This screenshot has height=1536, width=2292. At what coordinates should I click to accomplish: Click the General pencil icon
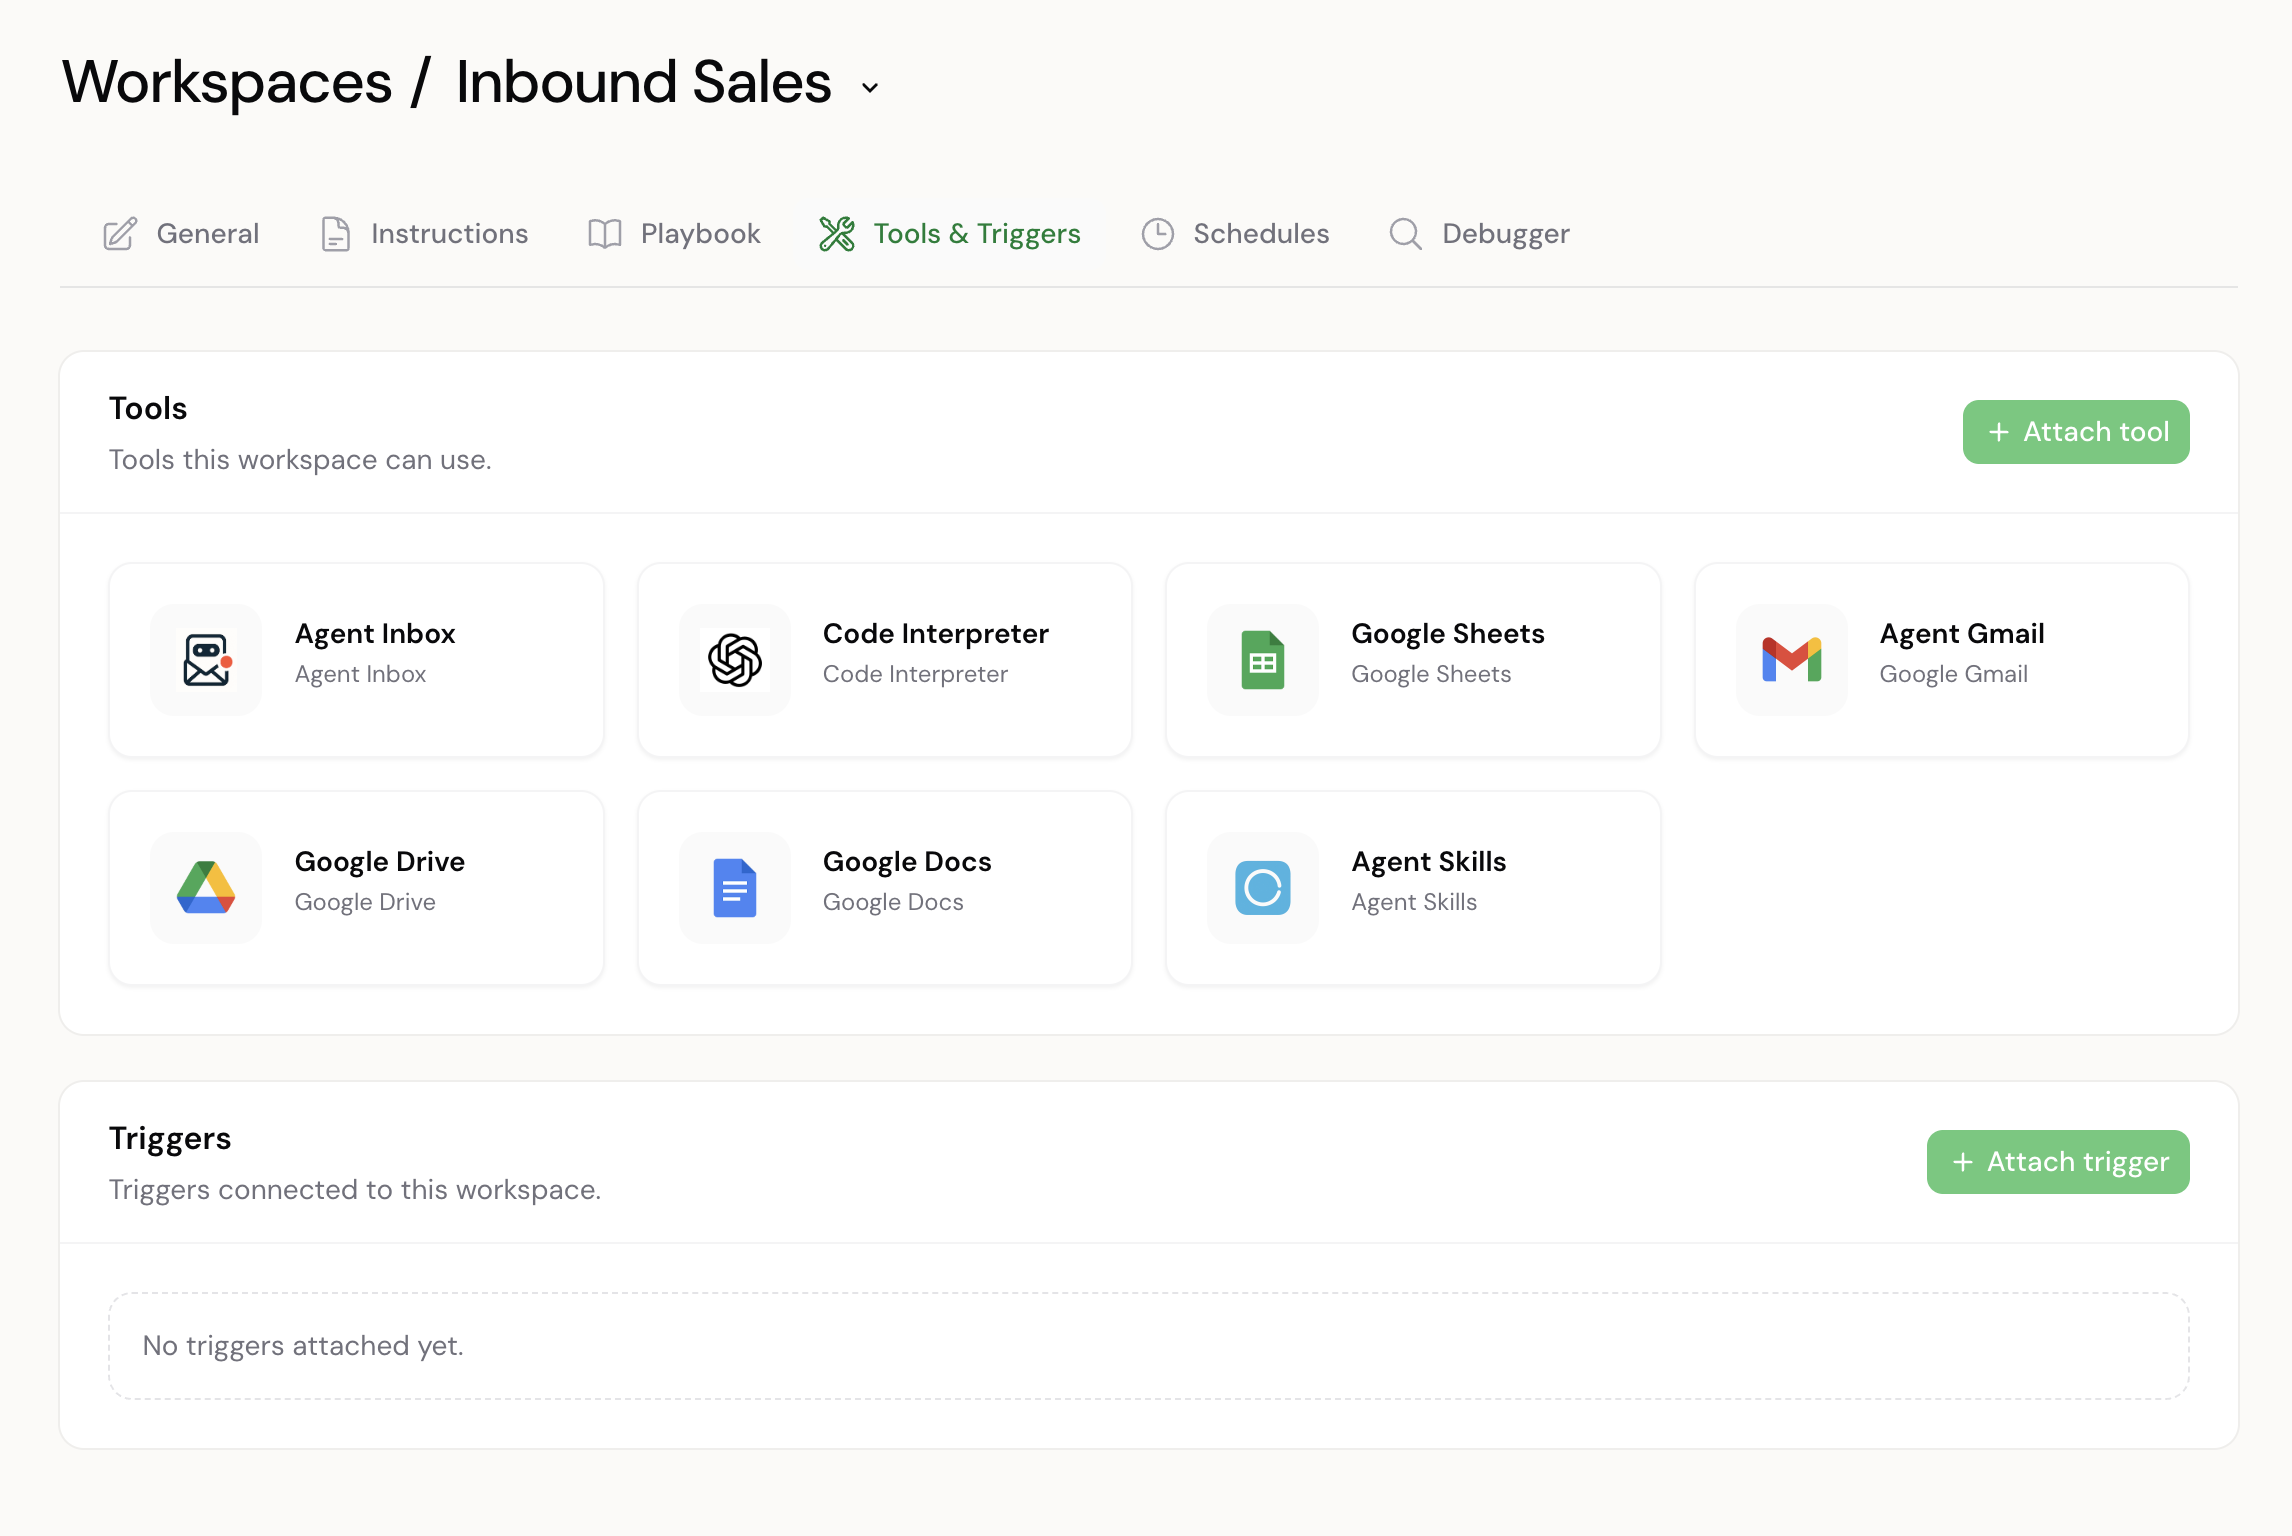point(119,233)
